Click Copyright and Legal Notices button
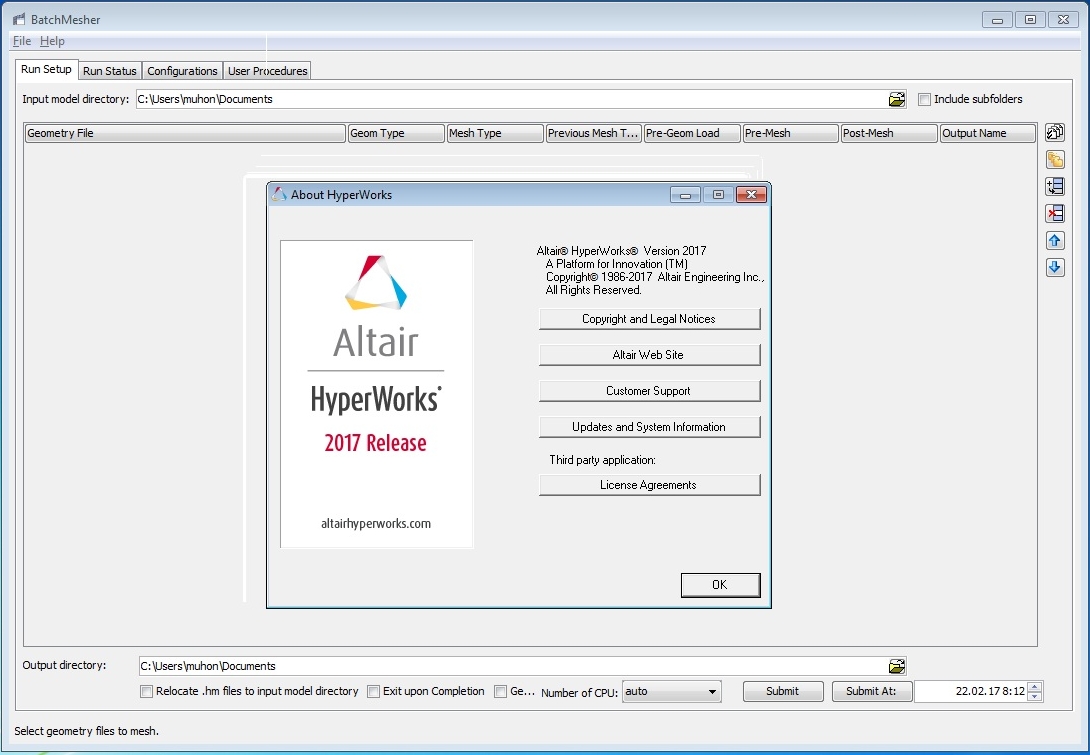The height and width of the screenshot is (755, 1090). (649, 319)
